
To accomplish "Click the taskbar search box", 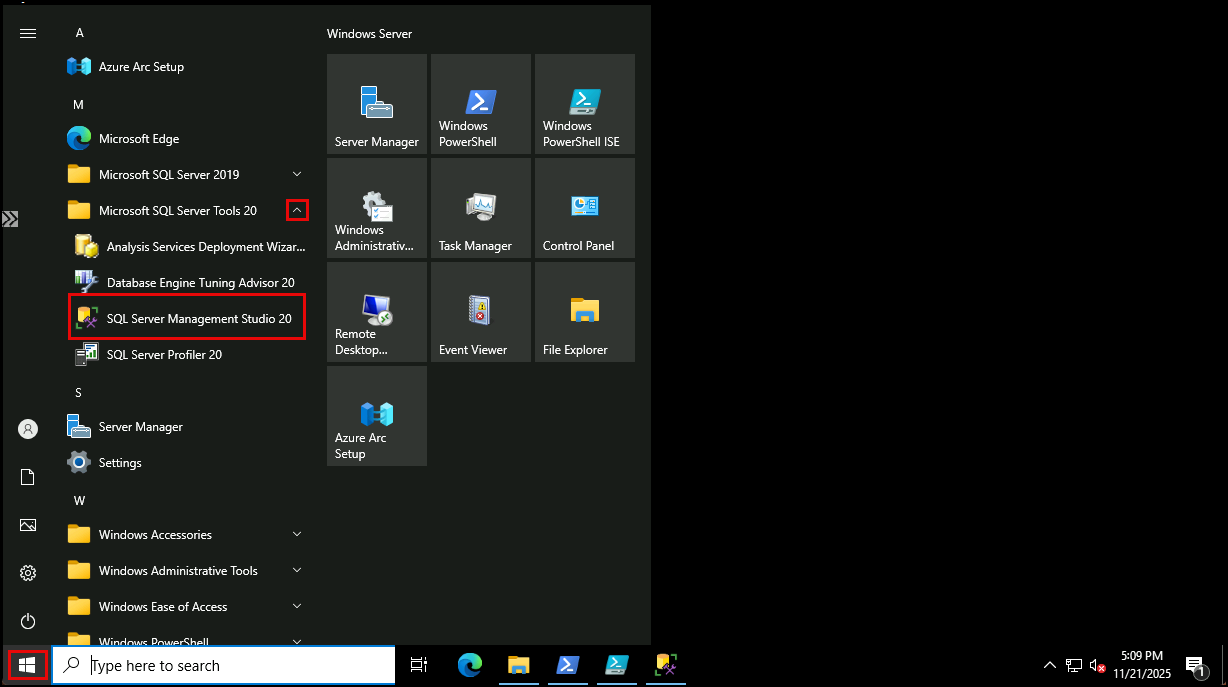I will [x=222, y=665].
